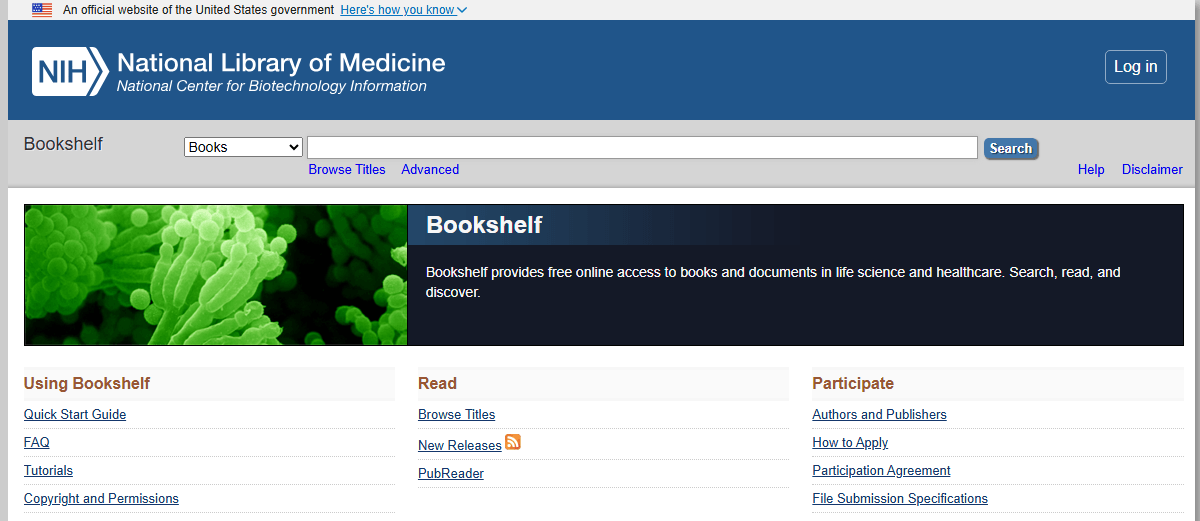Viewport: 1200px width, 521px height.
Task: Open the Help link
Action: [x=1091, y=170]
